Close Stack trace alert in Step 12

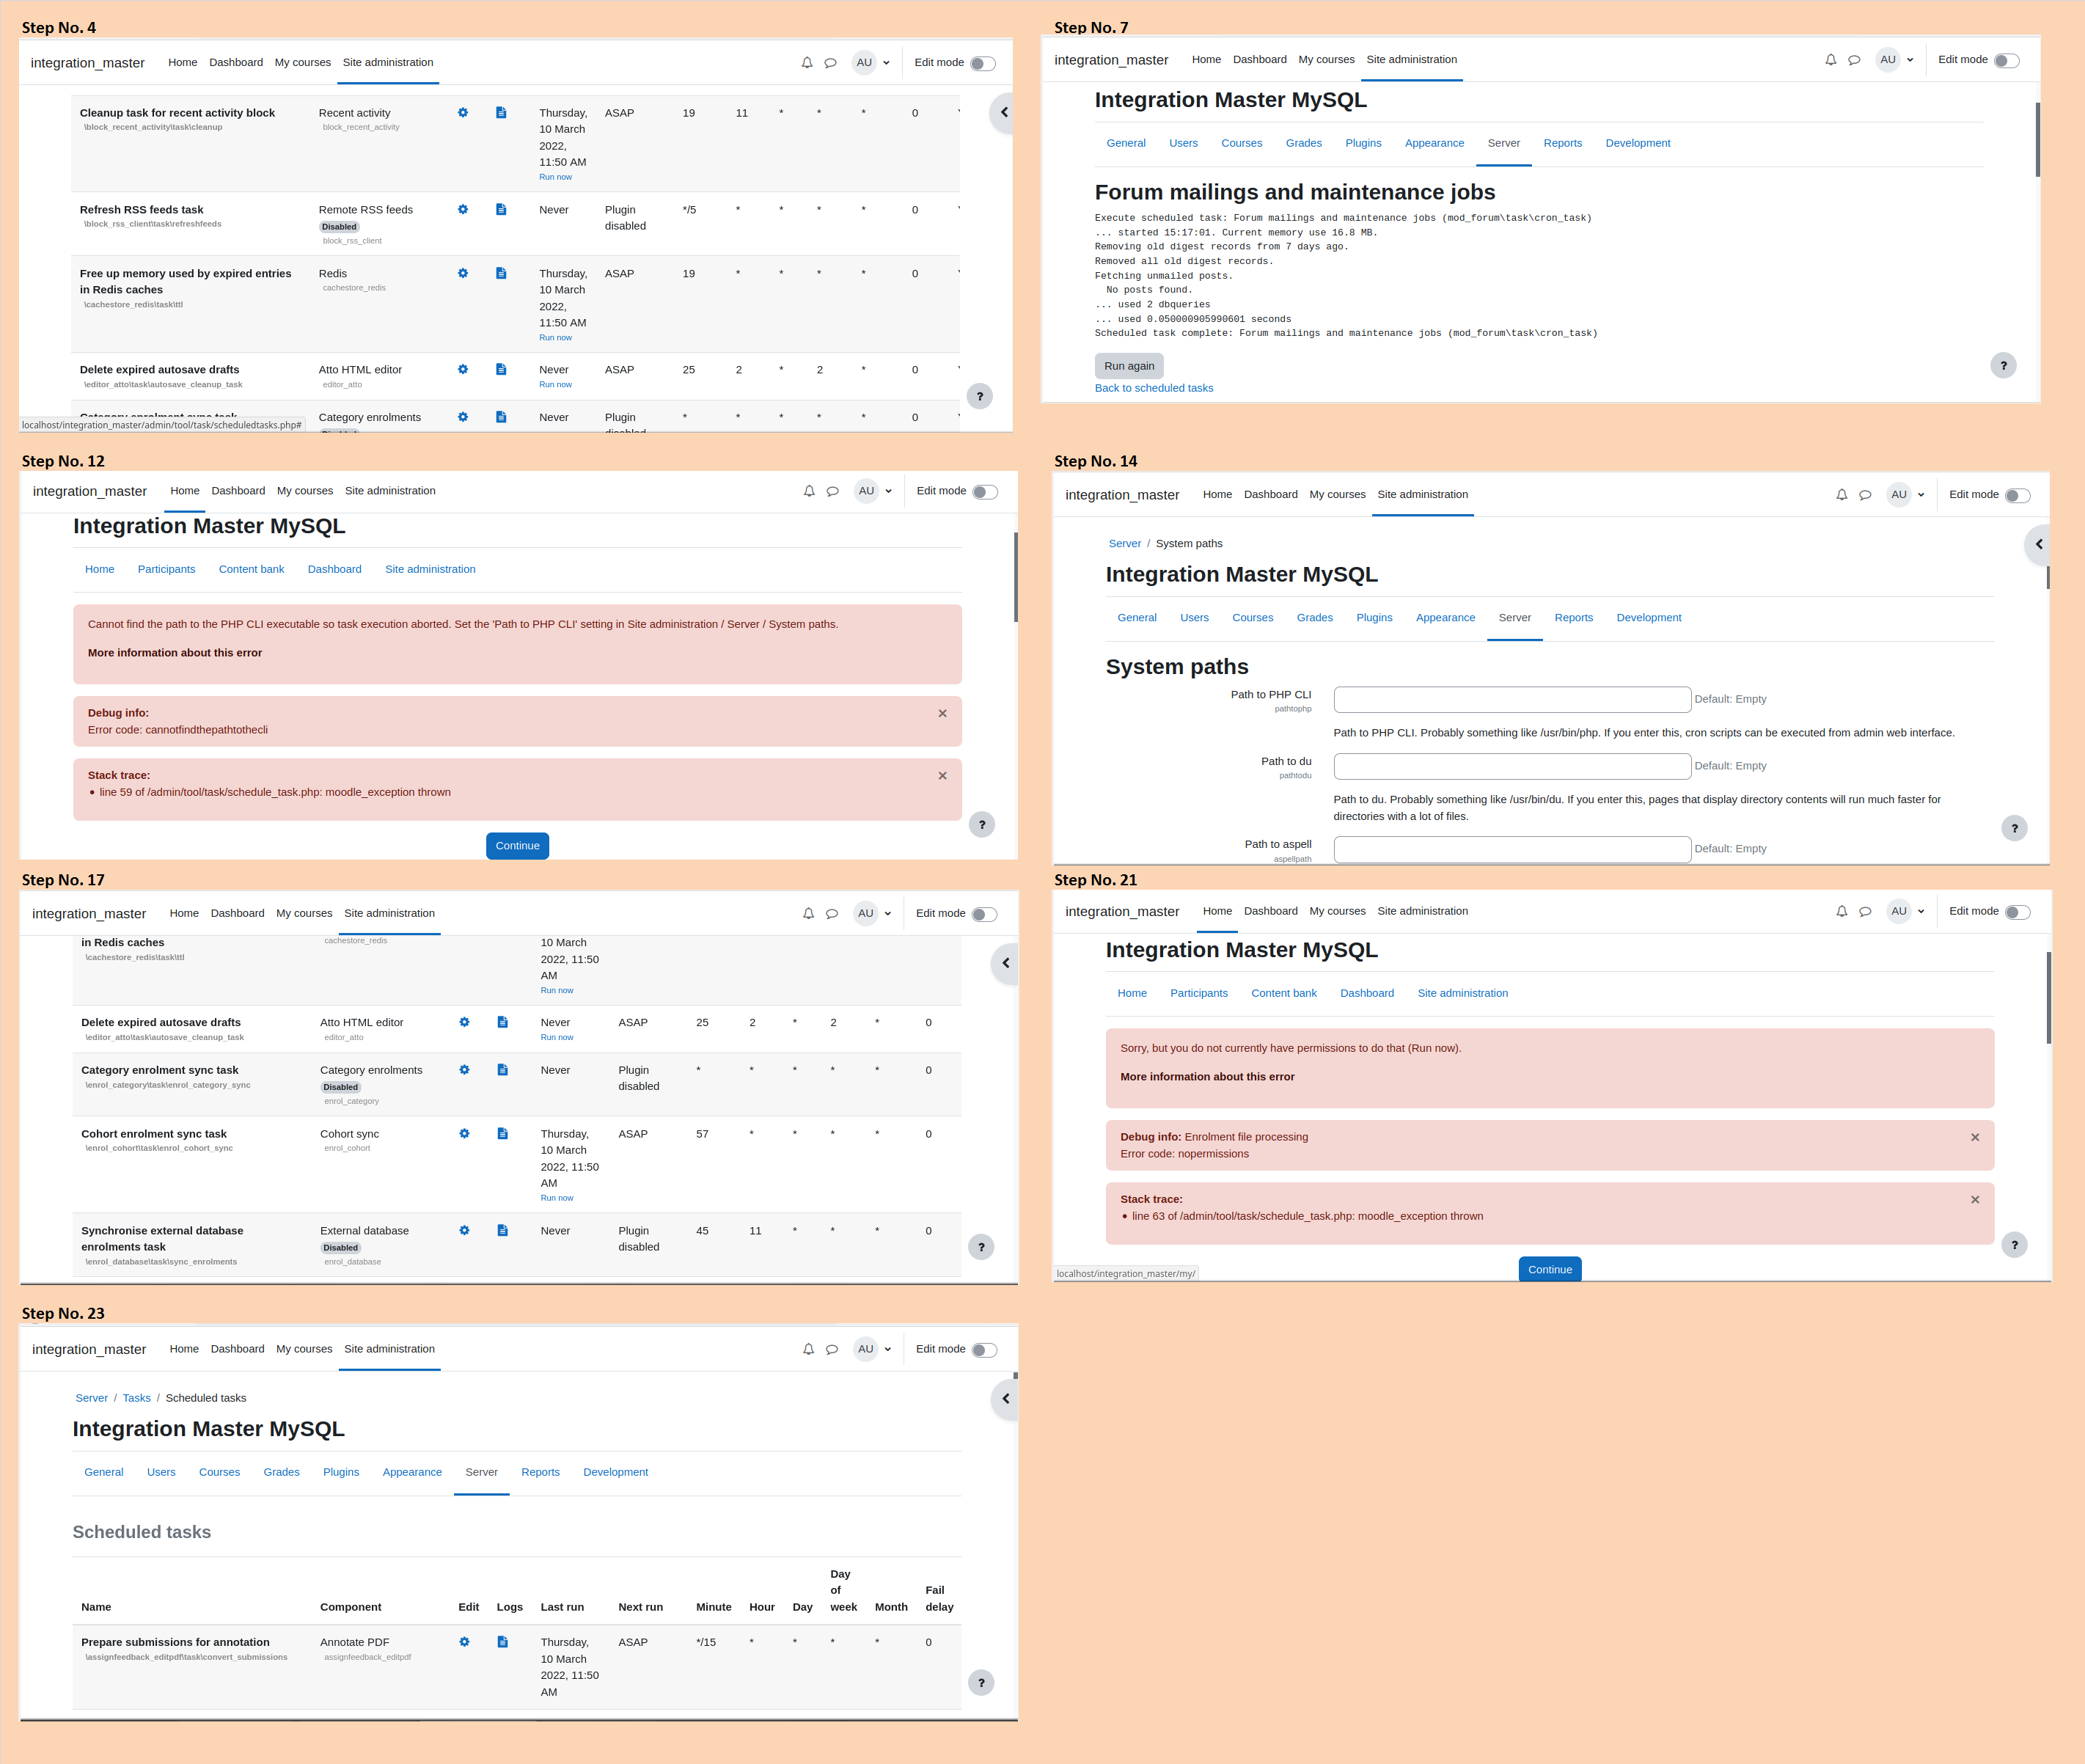click(x=942, y=776)
